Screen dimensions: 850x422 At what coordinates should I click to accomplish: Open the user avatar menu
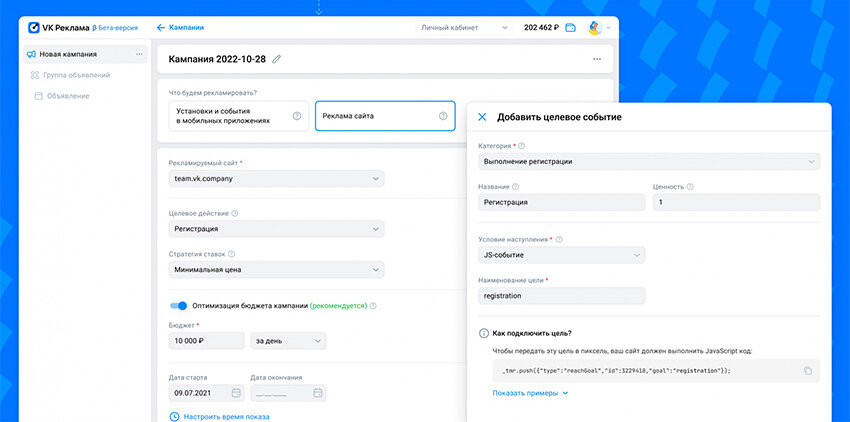[595, 28]
